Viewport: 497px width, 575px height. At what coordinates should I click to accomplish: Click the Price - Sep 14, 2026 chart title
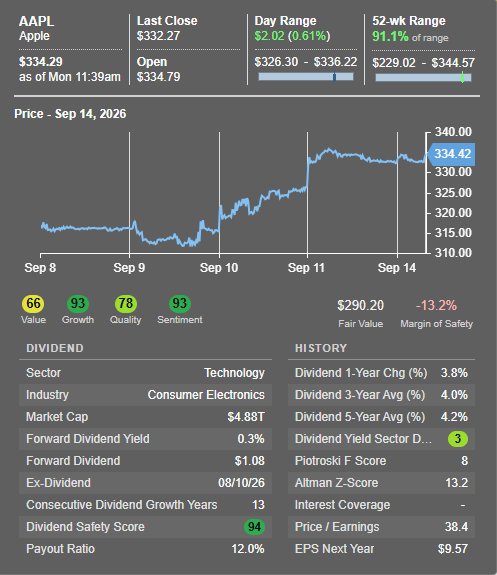point(70,114)
